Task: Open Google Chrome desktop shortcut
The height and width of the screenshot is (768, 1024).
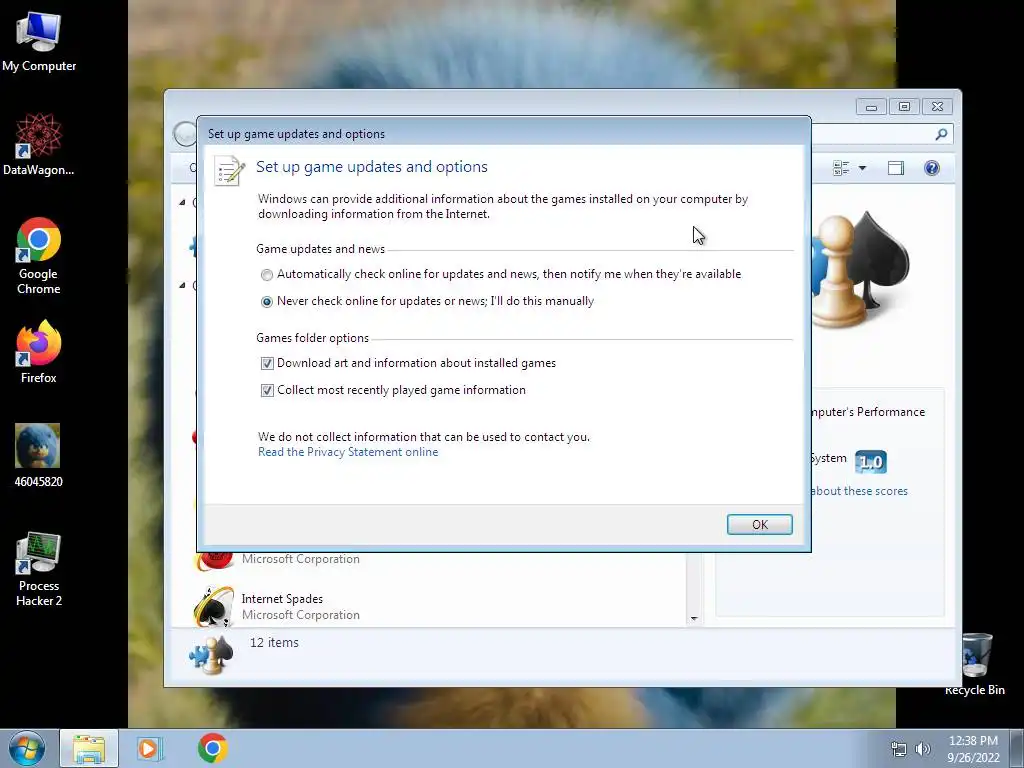Action: point(39,256)
